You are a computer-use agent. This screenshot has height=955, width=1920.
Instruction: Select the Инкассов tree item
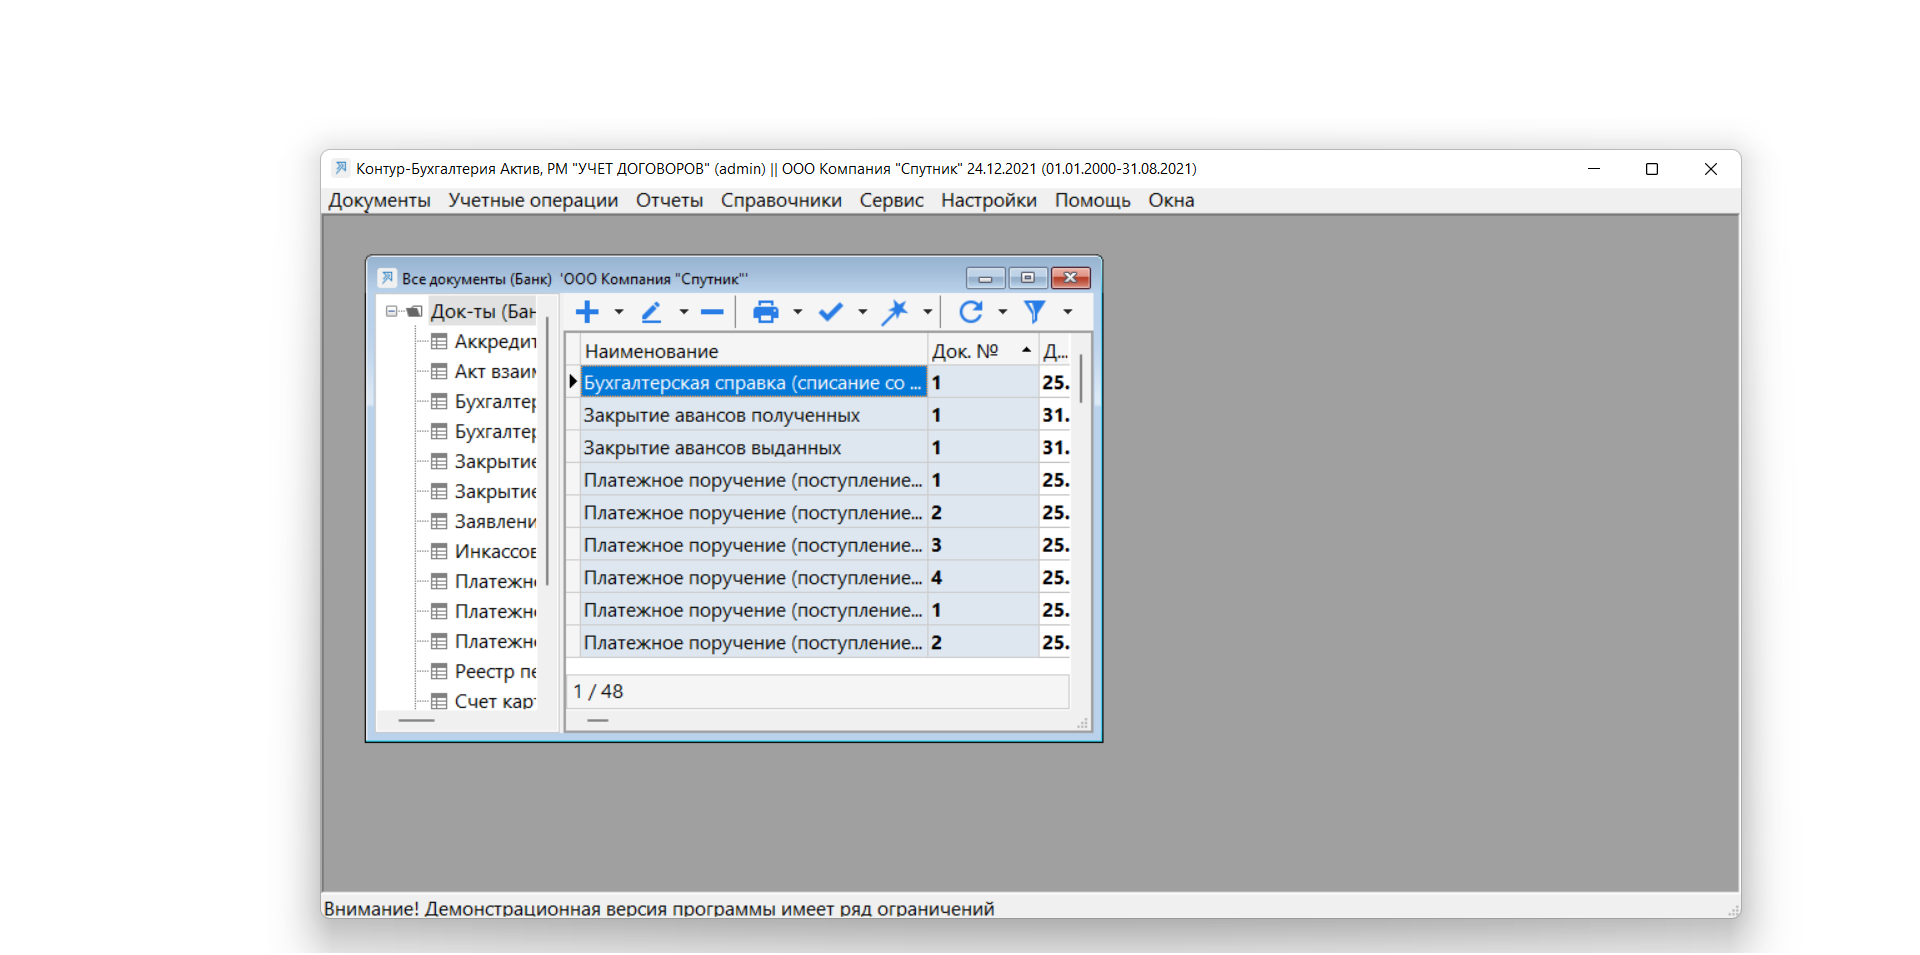tap(495, 551)
